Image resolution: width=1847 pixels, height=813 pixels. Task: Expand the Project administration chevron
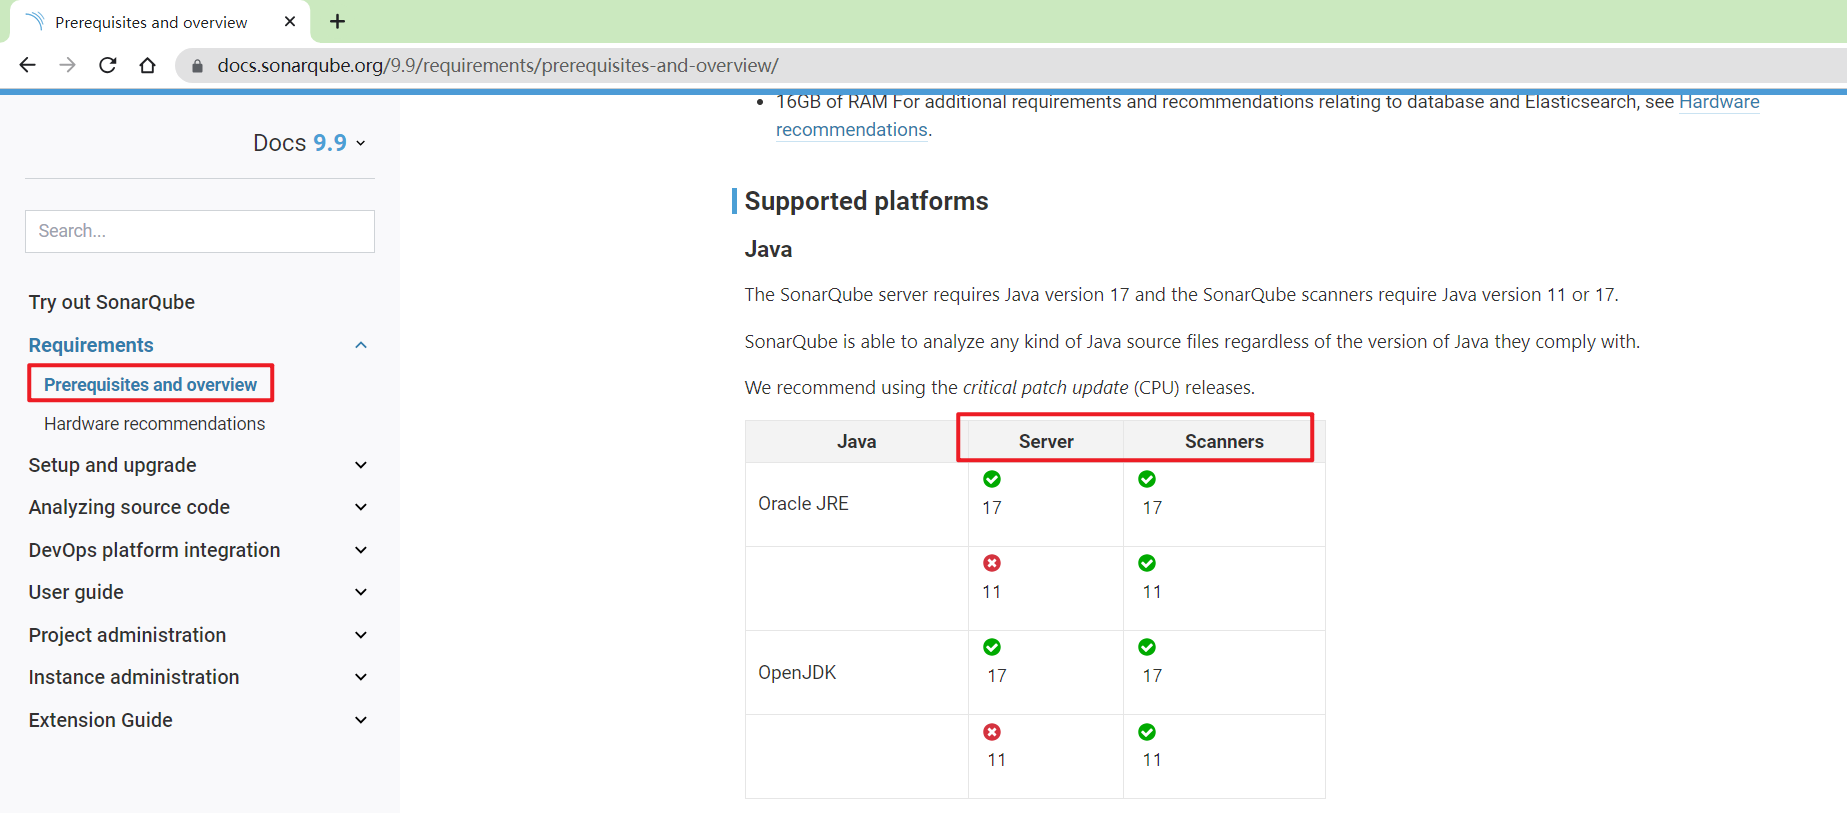click(x=361, y=635)
